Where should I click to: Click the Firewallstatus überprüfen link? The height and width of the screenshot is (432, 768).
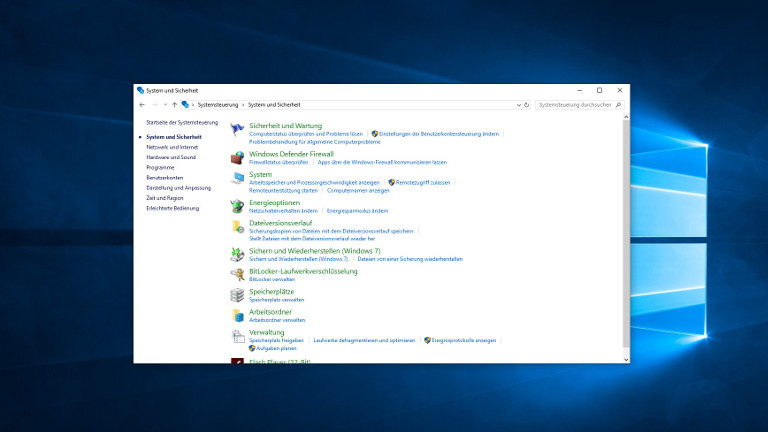[x=278, y=162]
